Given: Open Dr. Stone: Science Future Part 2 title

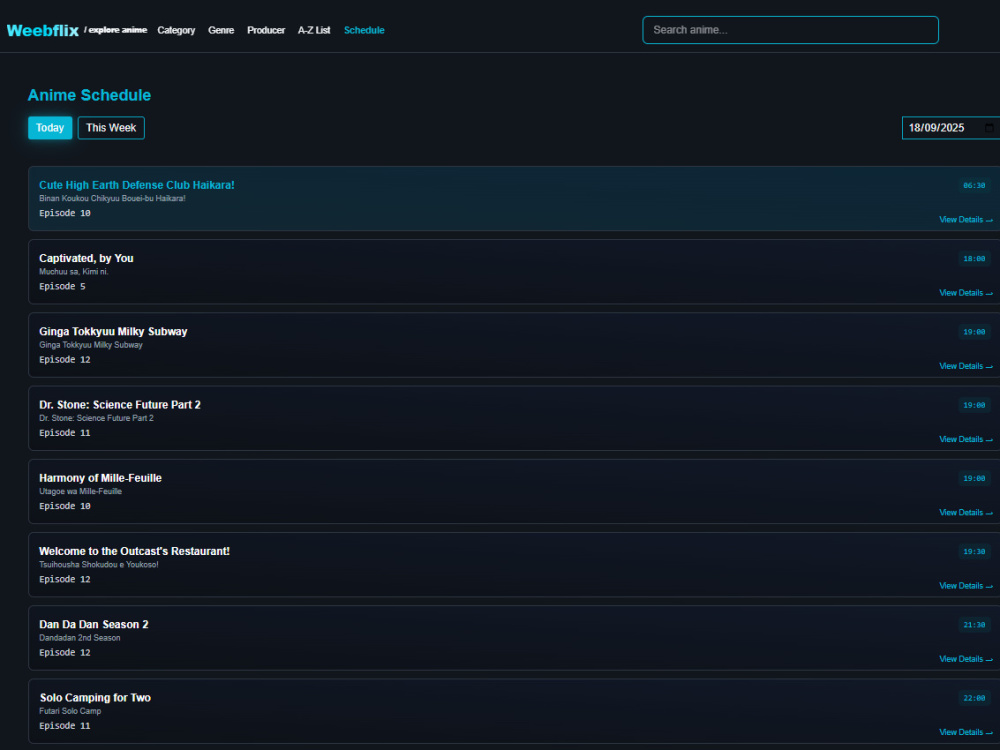Looking at the screenshot, I should click(120, 405).
